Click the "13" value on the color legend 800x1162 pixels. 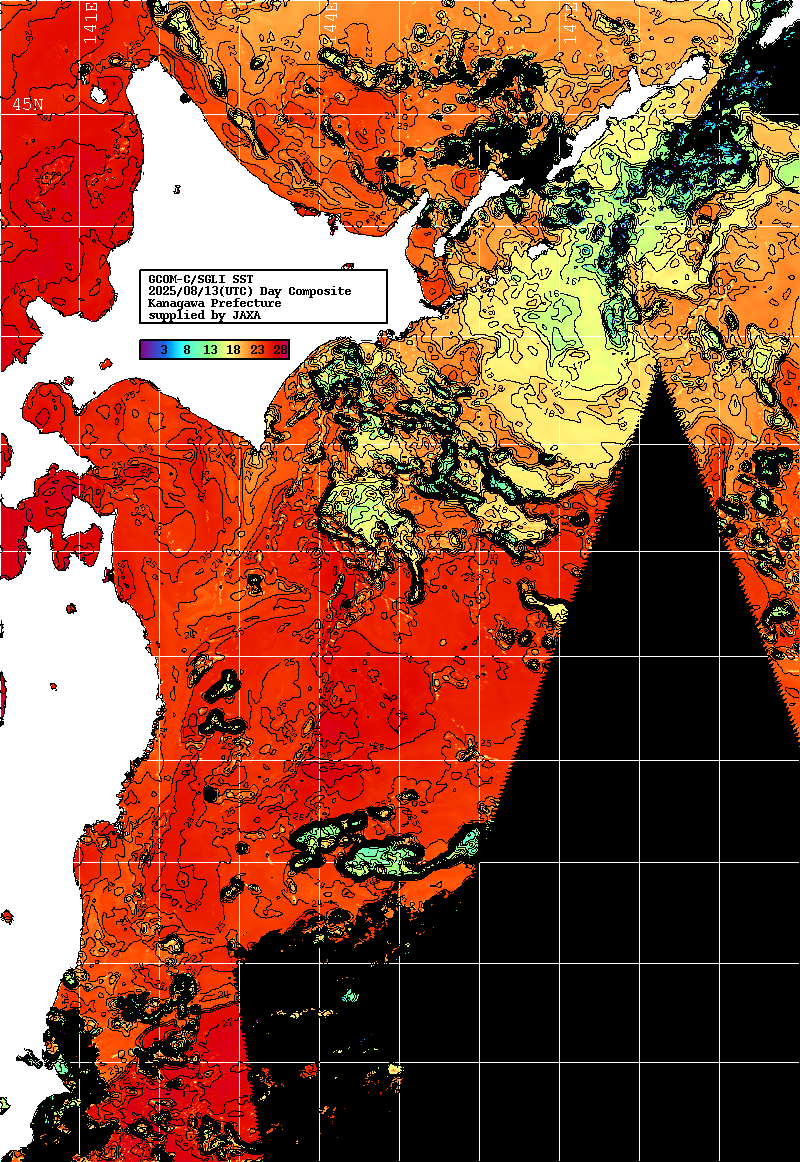(210, 350)
